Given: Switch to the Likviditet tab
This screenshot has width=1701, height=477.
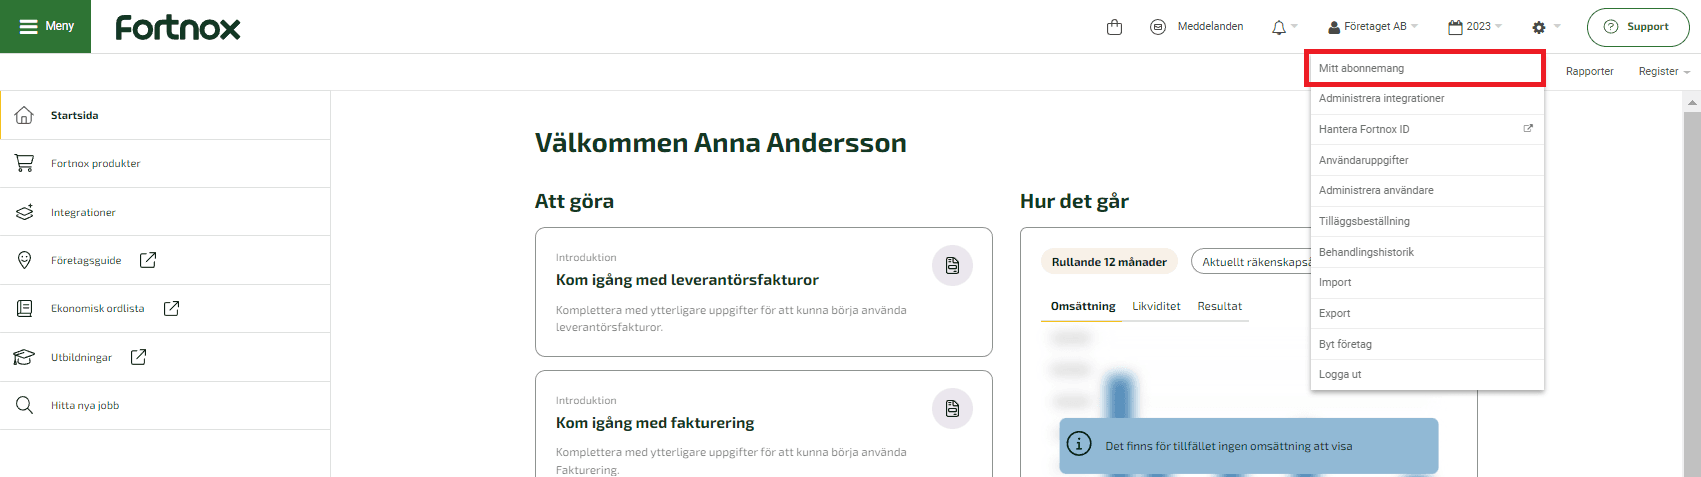Looking at the screenshot, I should 1156,307.
